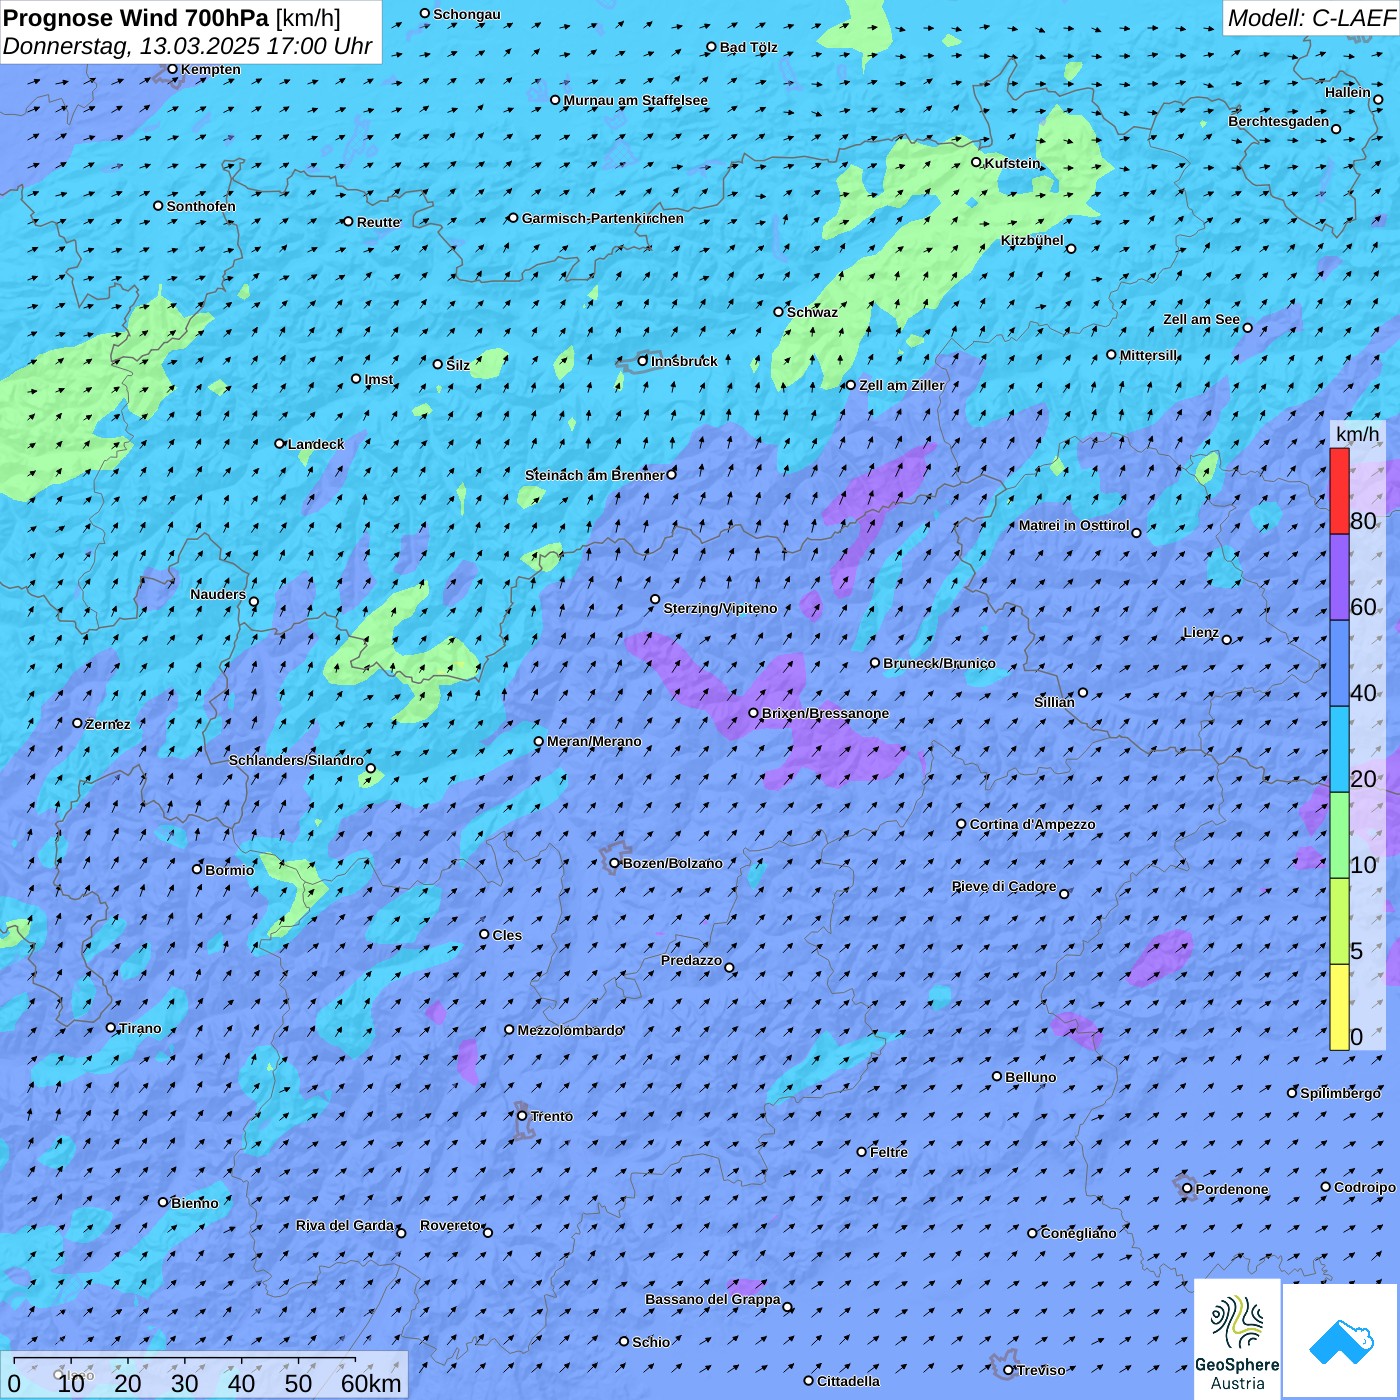Click the 'Codroipo' label
The width and height of the screenshot is (1400, 1400).
coord(1365,1187)
